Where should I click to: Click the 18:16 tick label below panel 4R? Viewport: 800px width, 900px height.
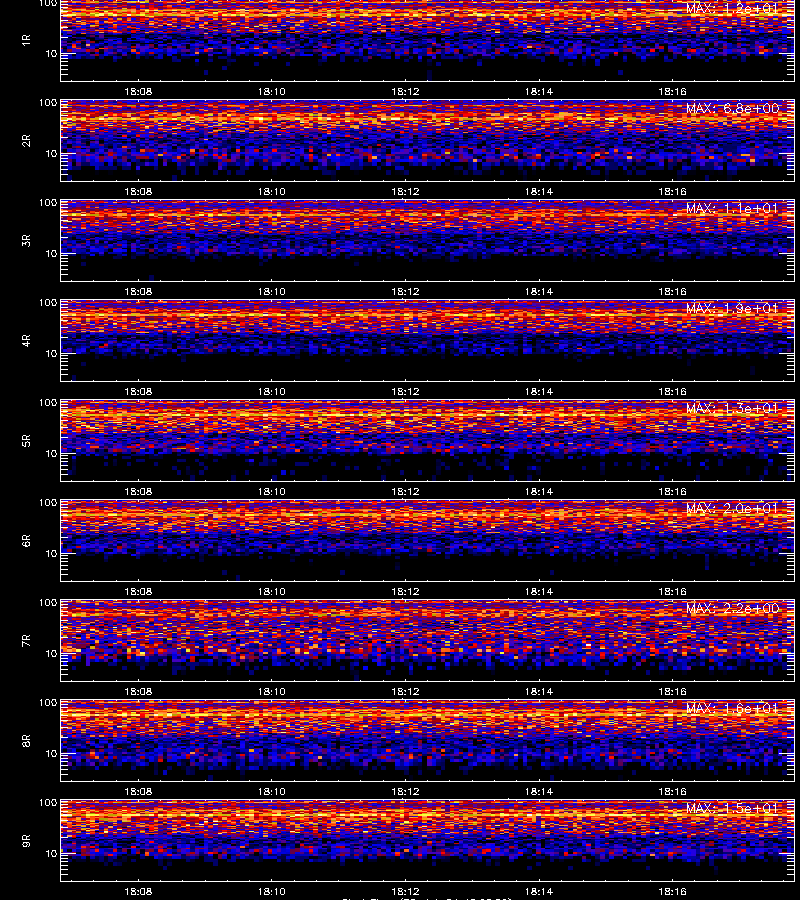672,391
